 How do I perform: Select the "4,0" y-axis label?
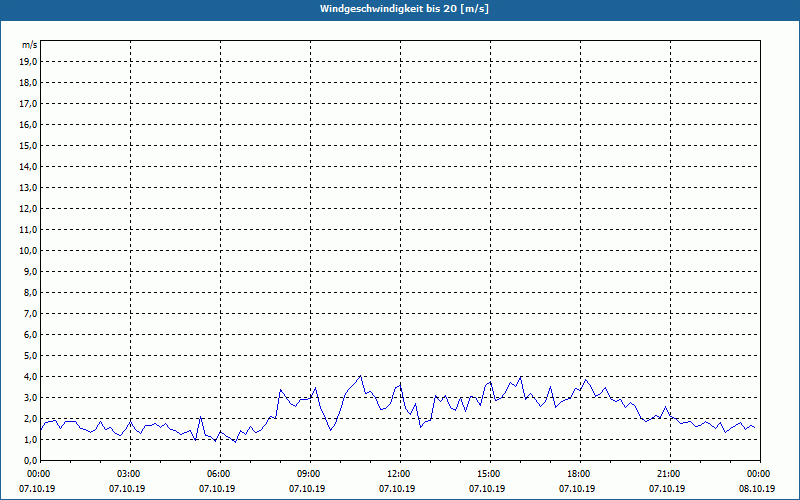point(31,377)
